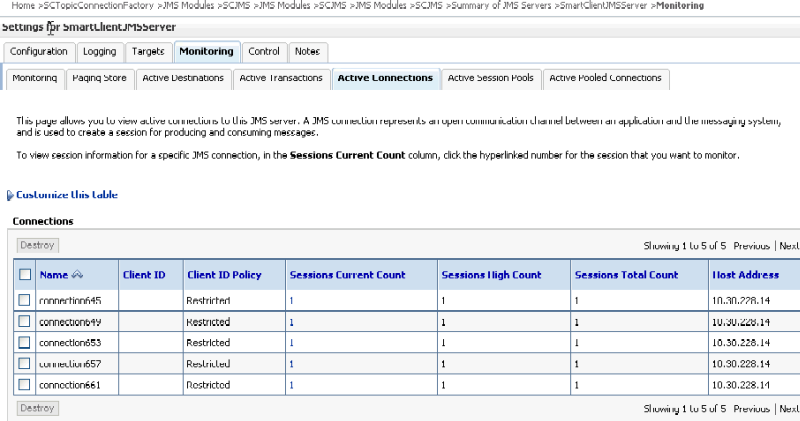Click the sort arrow icon beside Name
800x421 pixels.
click(x=77, y=275)
